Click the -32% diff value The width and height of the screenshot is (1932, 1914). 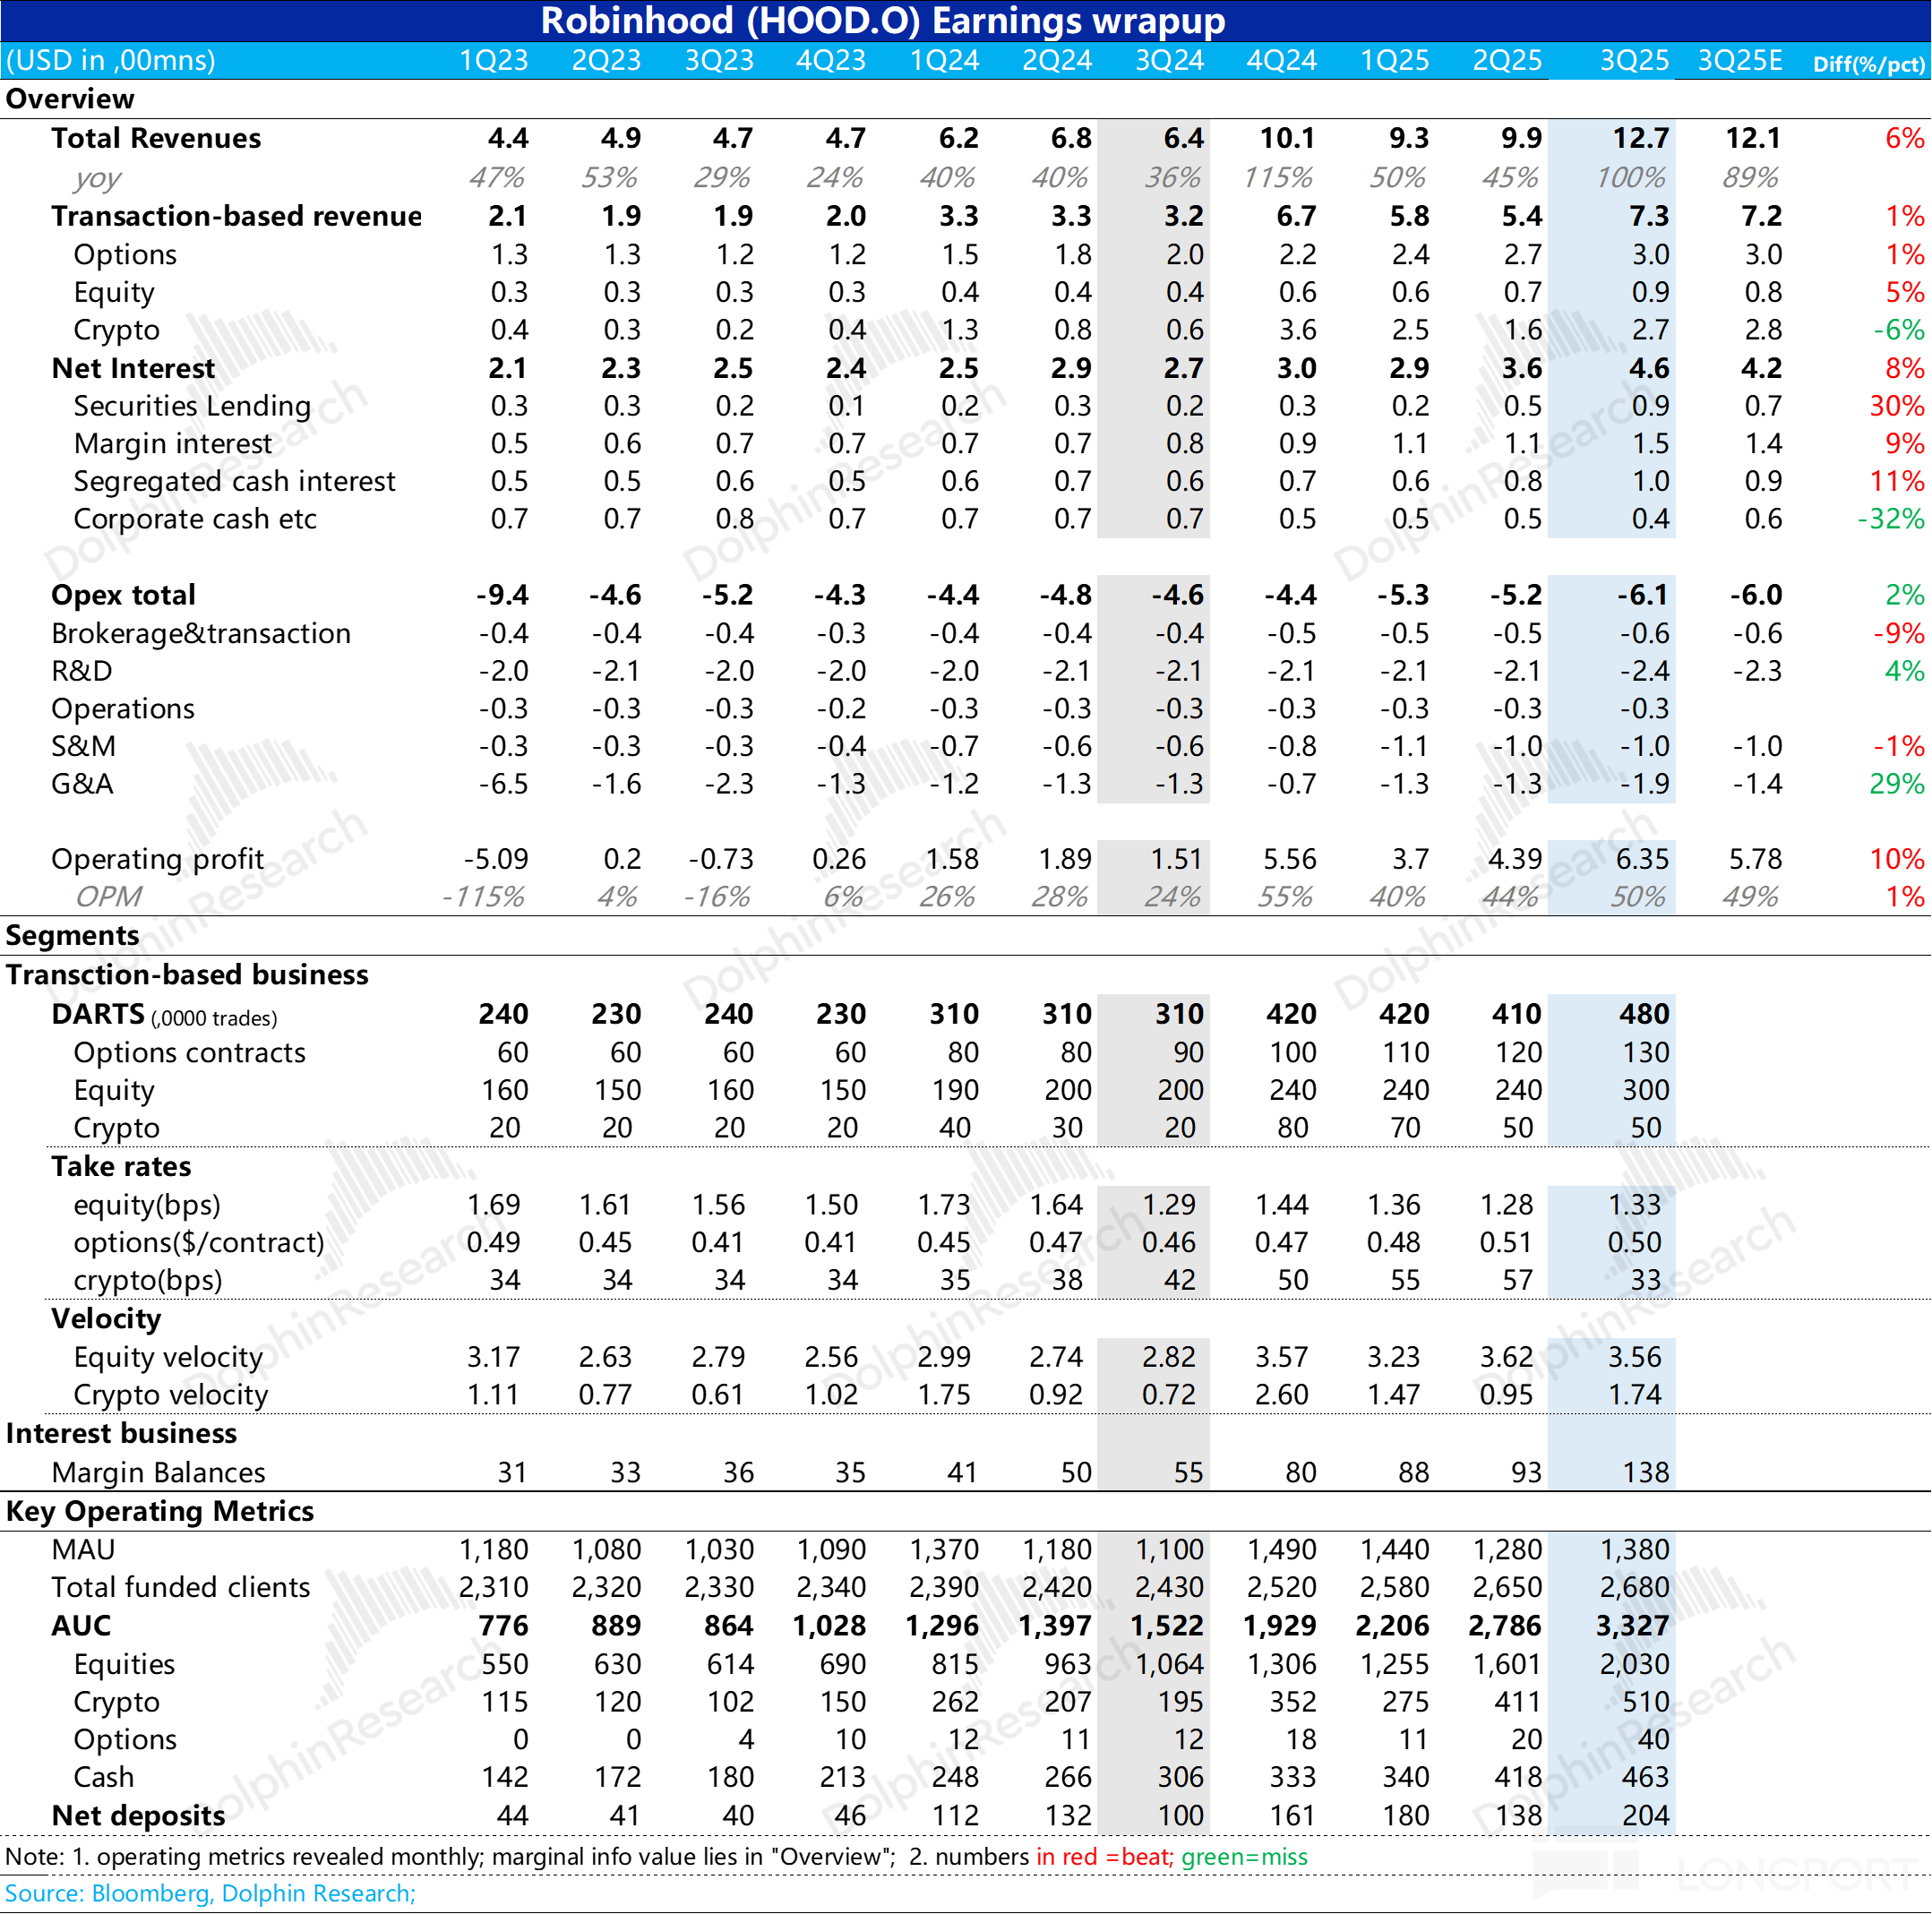(1890, 519)
